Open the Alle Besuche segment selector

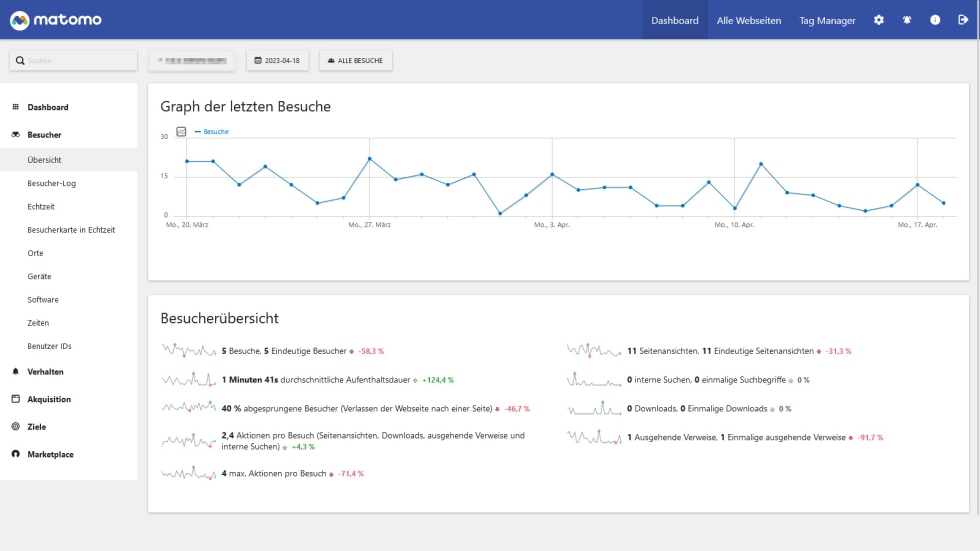tap(356, 61)
